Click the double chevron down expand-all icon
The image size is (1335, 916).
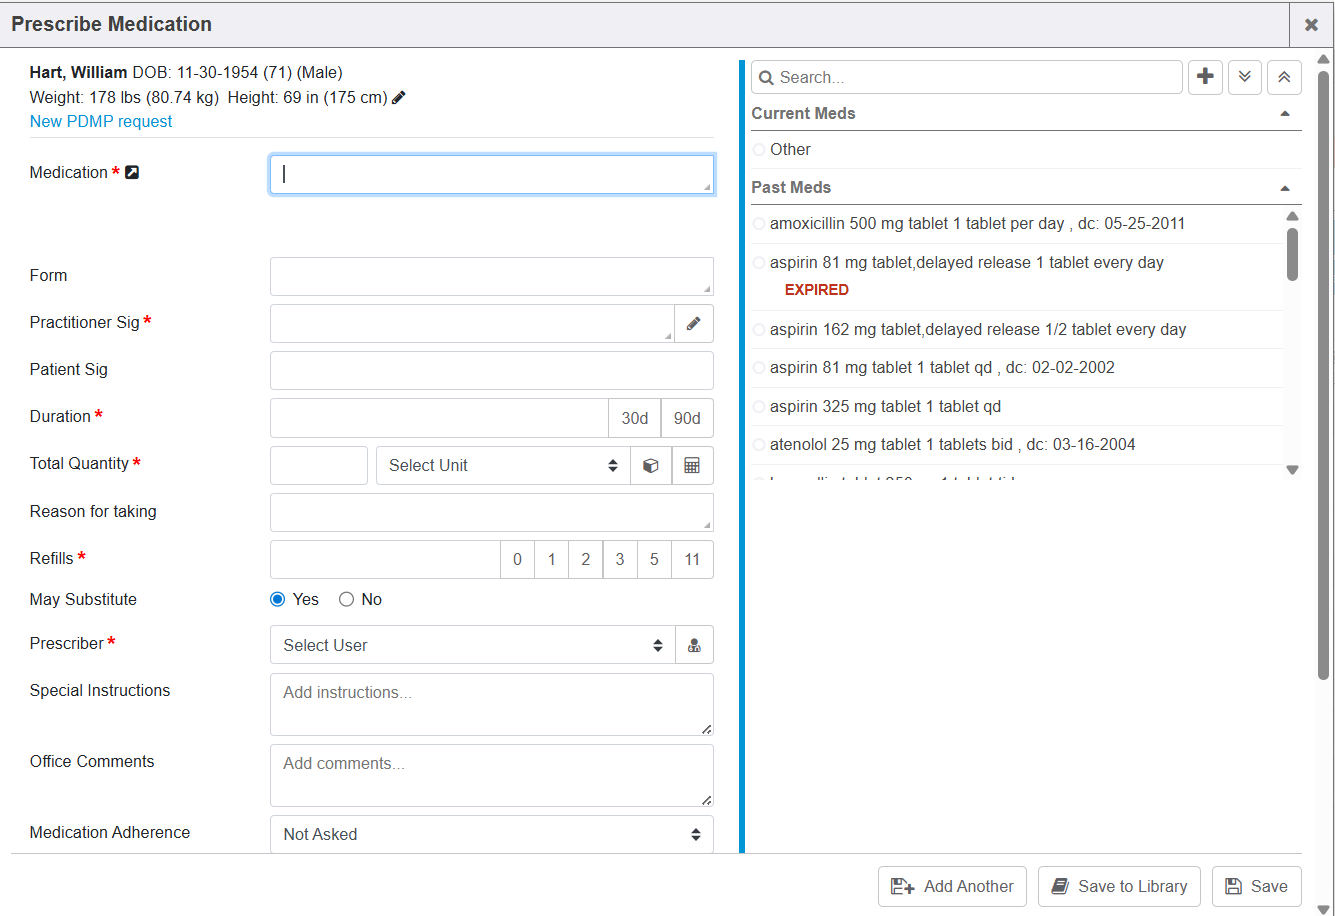[1244, 77]
